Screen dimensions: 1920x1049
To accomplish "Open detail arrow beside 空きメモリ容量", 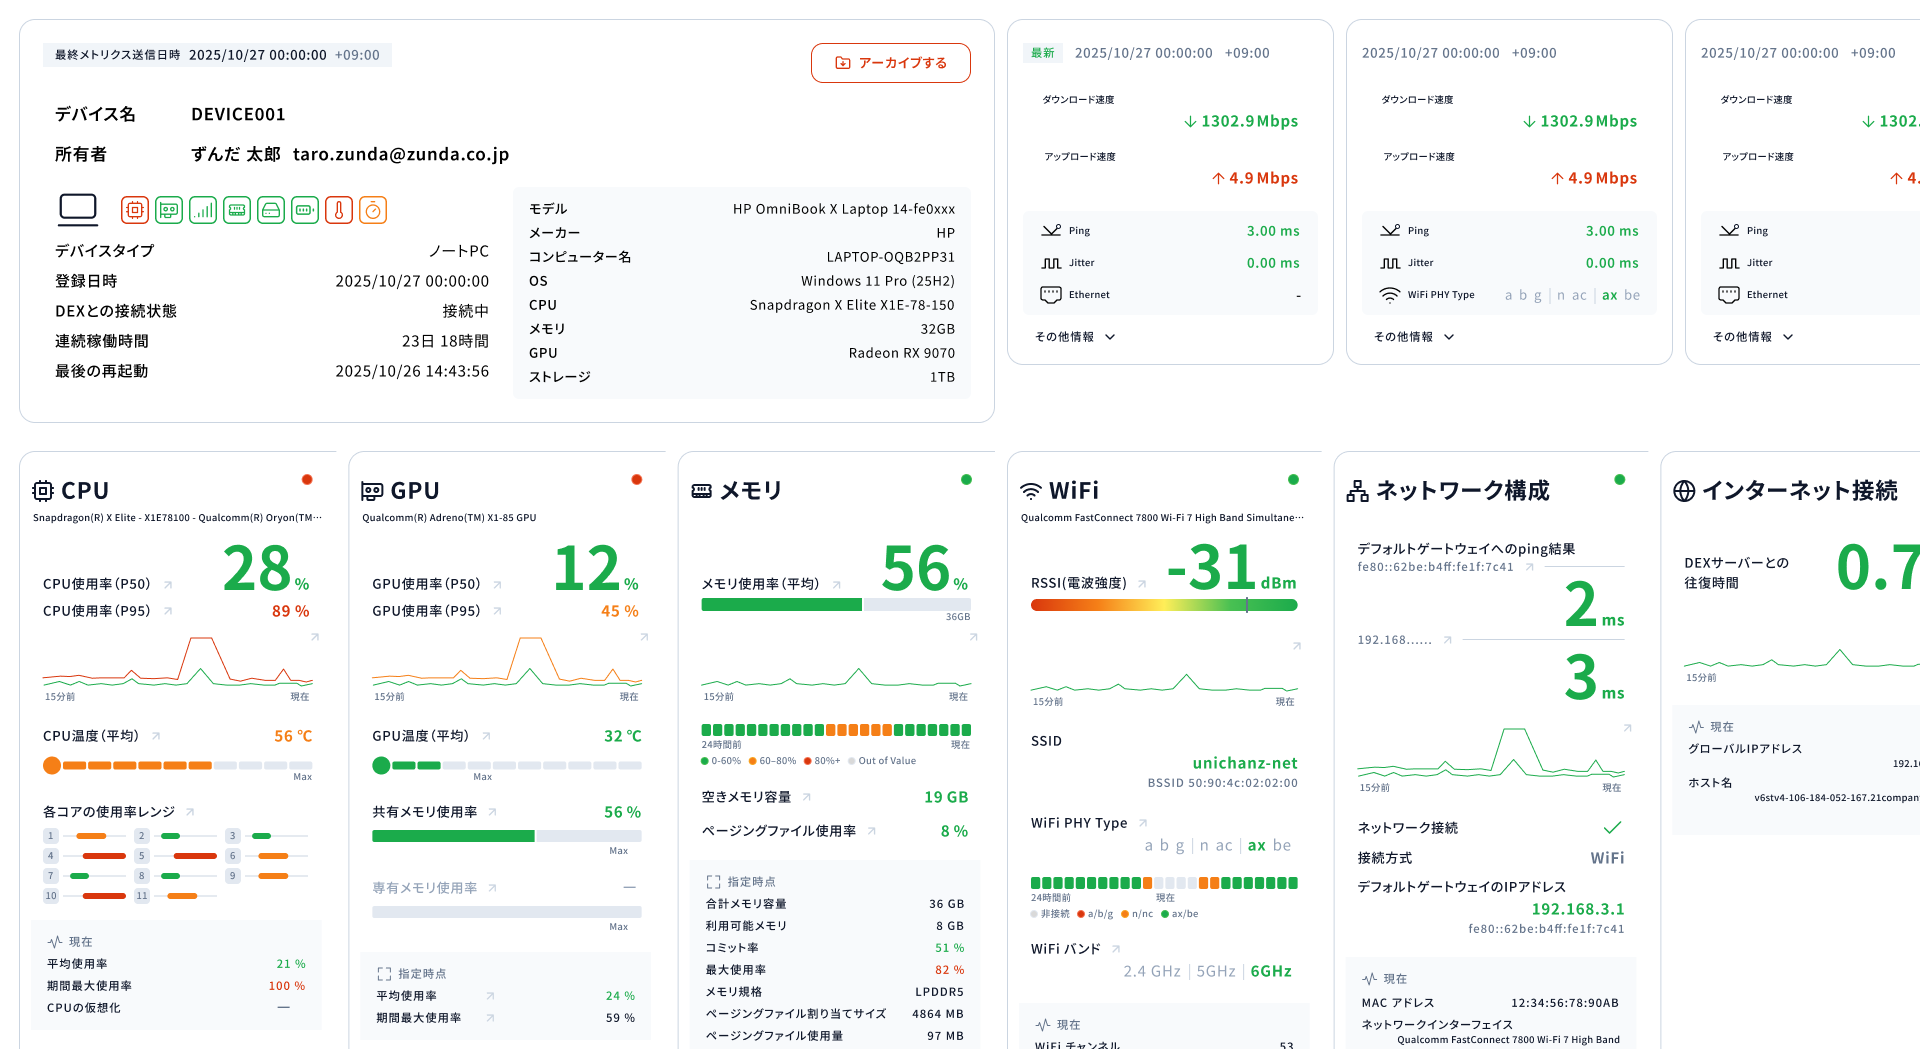I will (x=807, y=797).
